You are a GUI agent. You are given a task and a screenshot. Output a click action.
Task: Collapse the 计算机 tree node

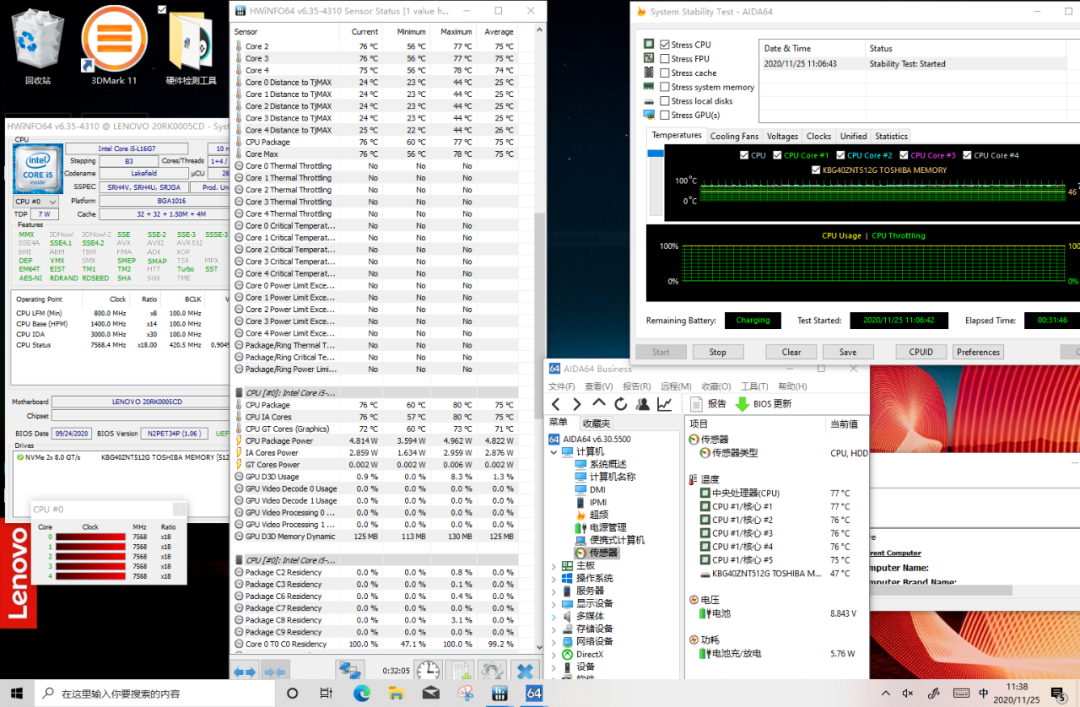click(555, 451)
